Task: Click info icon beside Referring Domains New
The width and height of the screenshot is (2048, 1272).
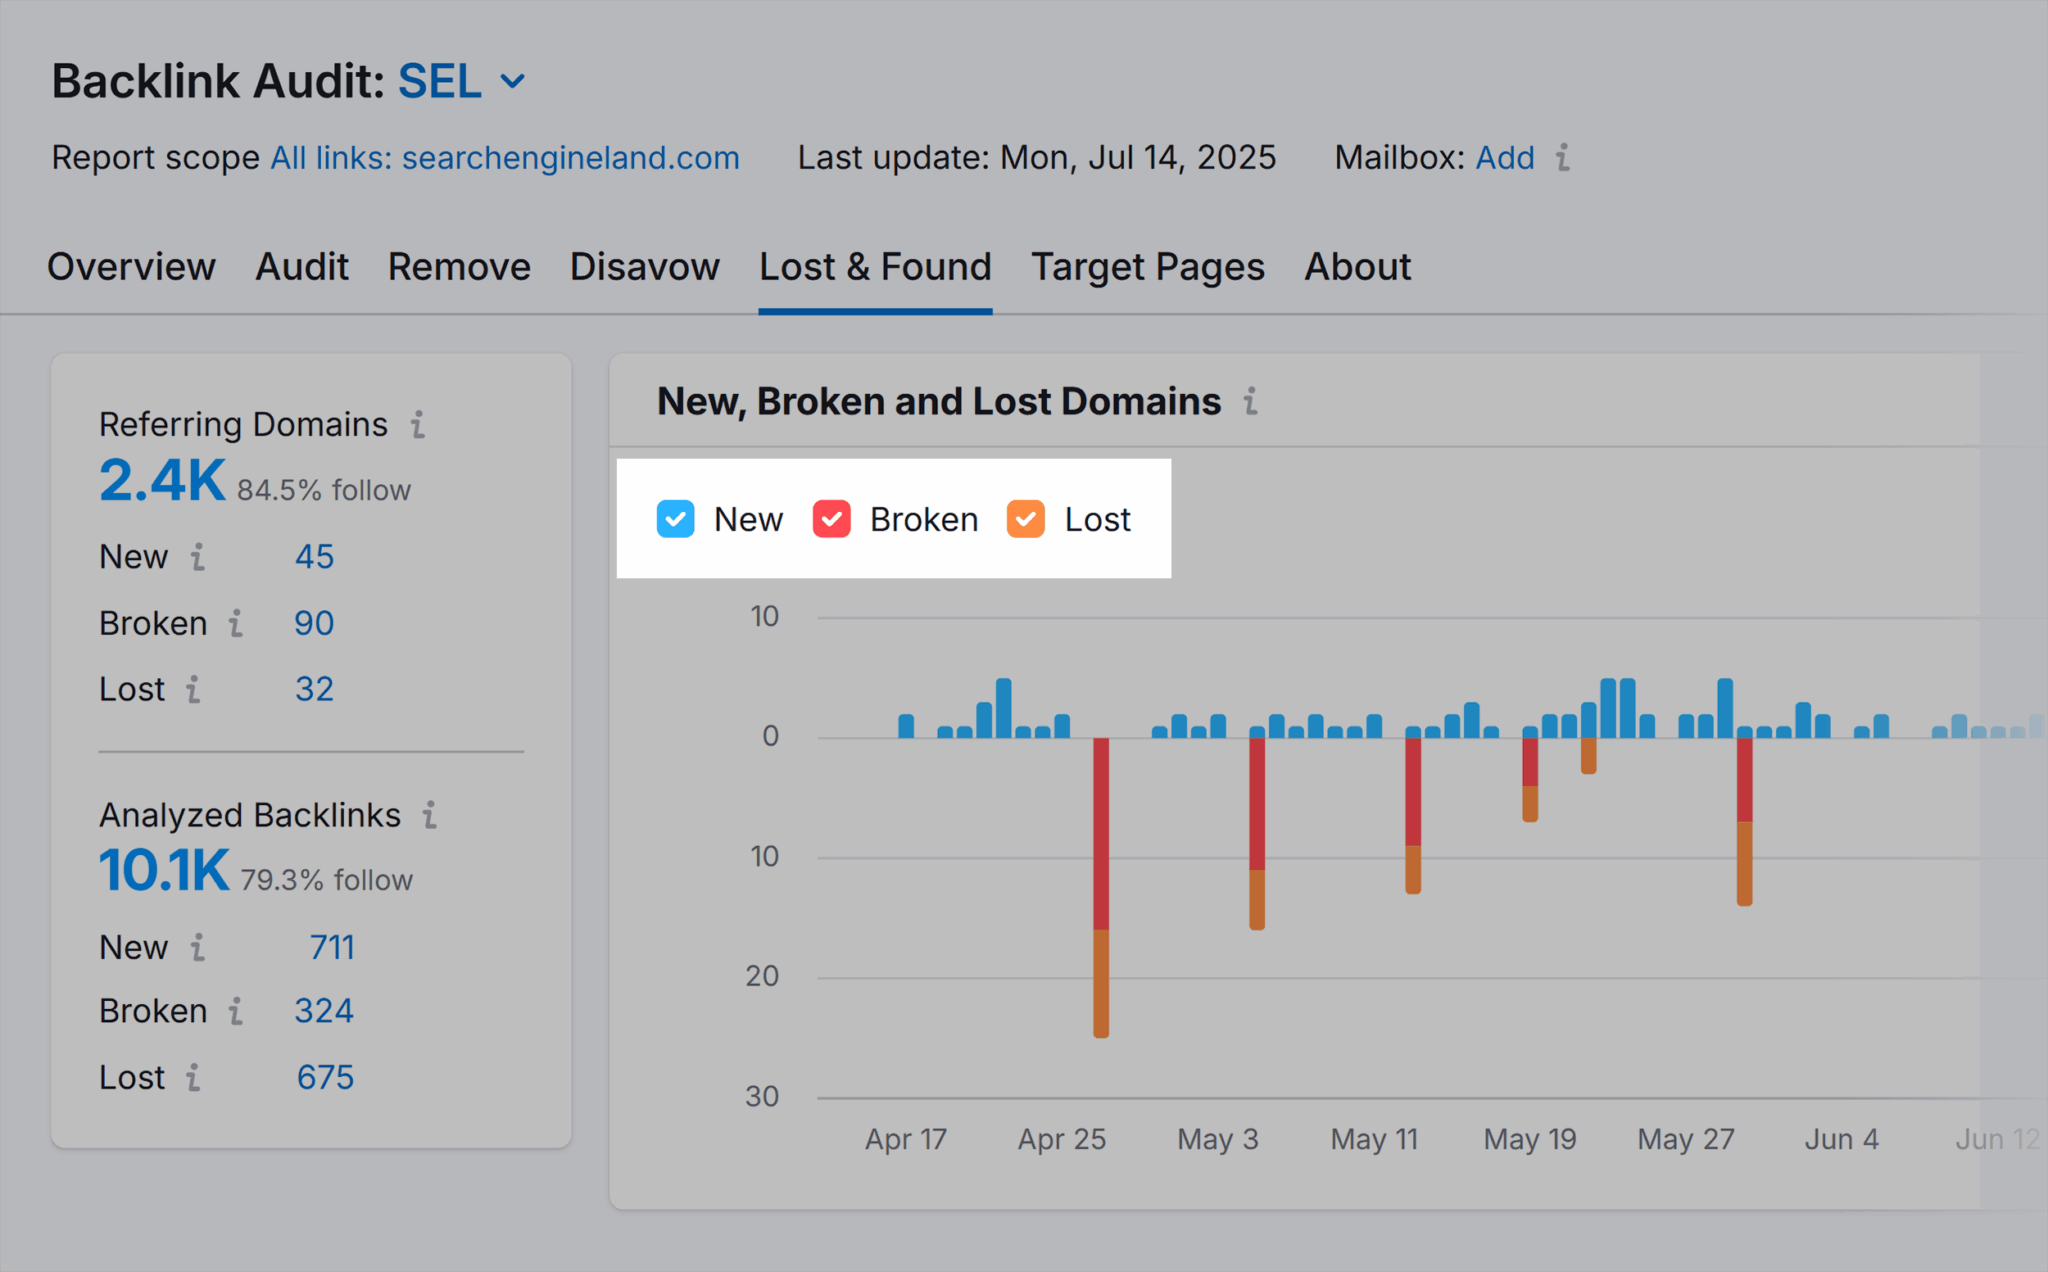Action: point(198,557)
